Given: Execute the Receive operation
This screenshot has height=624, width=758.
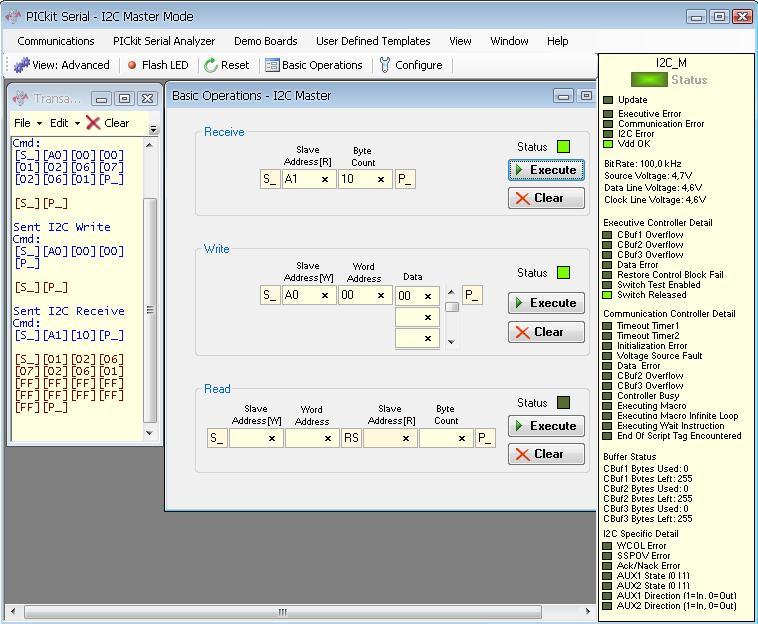Looking at the screenshot, I should coord(546,170).
